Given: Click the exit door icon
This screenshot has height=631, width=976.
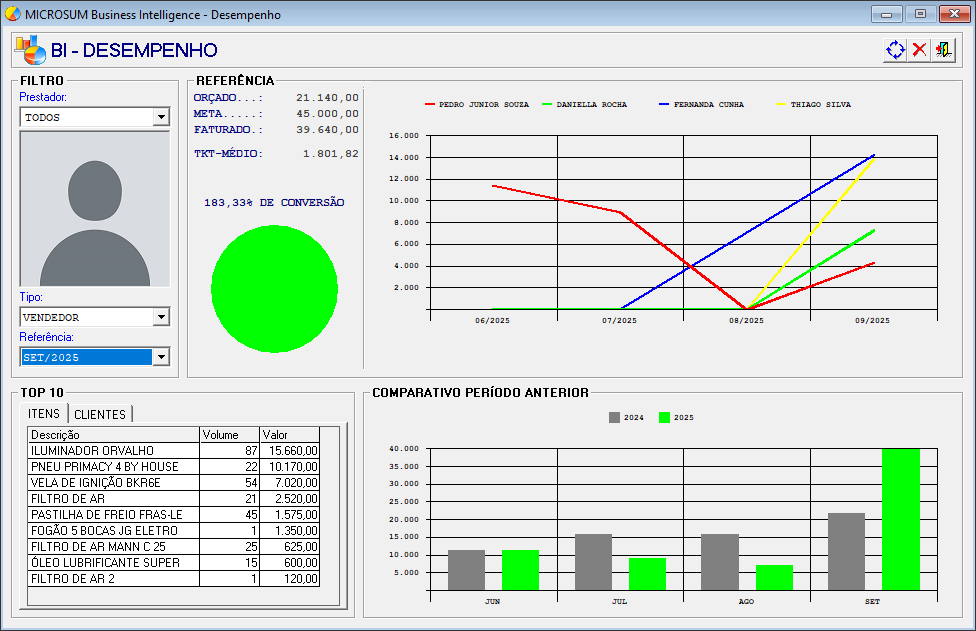Looking at the screenshot, I should [x=942, y=50].
